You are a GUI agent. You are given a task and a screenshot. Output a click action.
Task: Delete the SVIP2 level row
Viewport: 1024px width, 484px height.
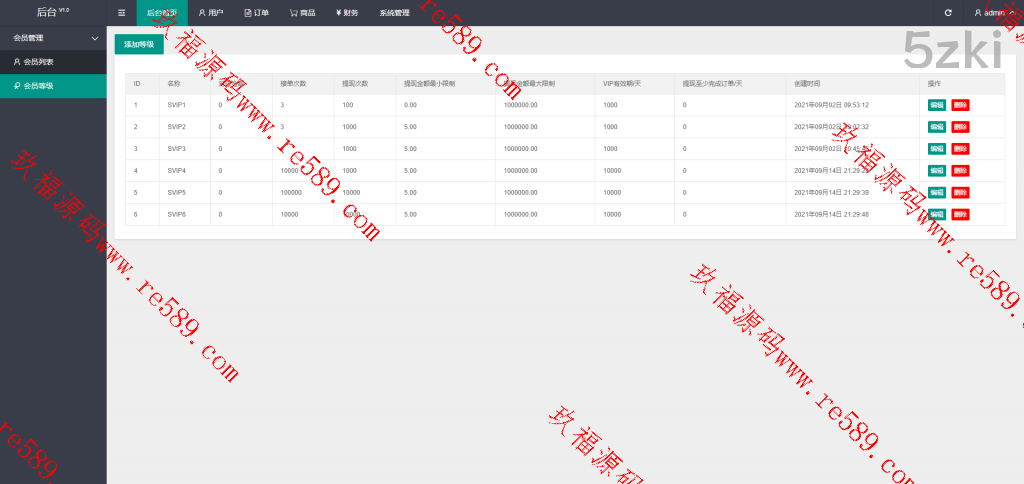pos(960,127)
